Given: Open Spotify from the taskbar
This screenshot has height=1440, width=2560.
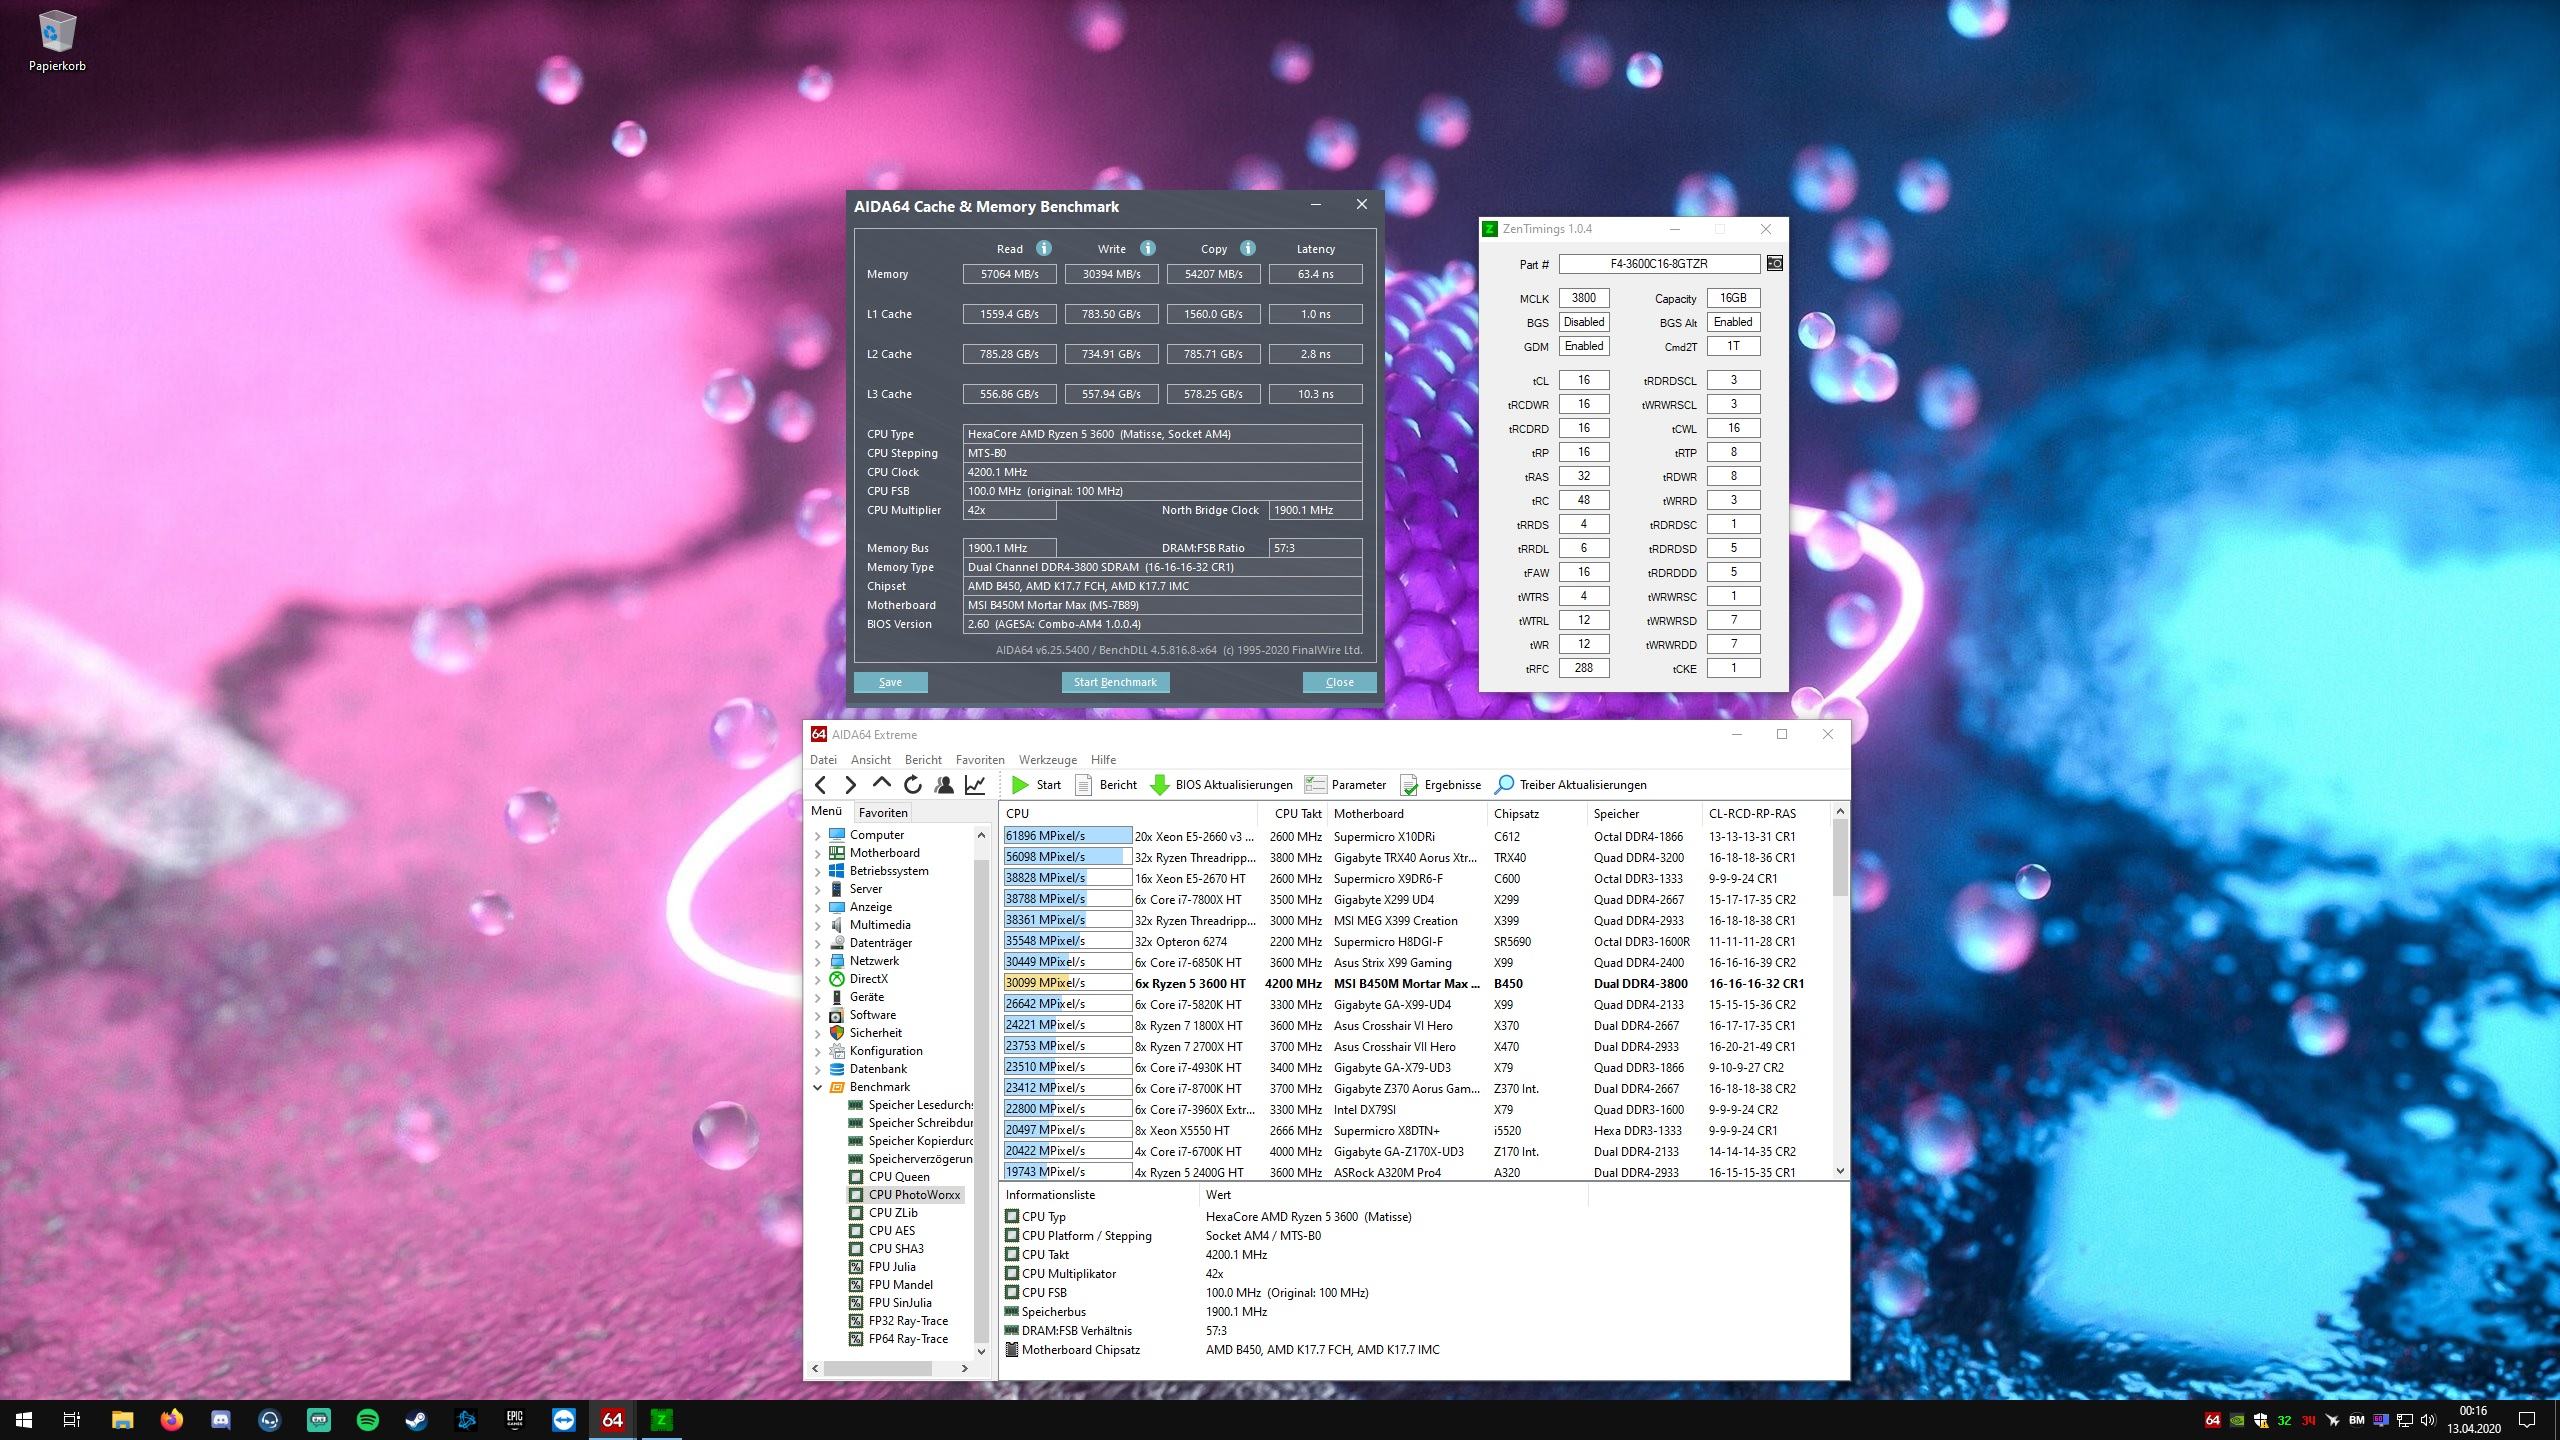Looking at the screenshot, I should click(x=367, y=1419).
